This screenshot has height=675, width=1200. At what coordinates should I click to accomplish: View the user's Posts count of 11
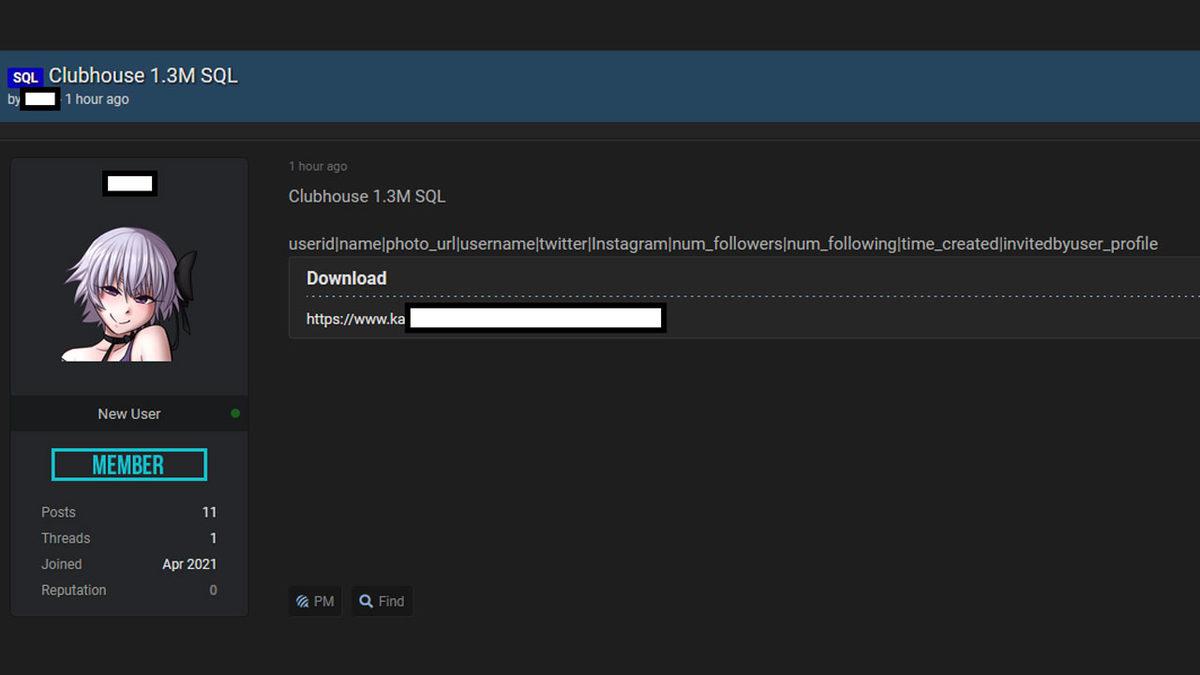[209, 512]
